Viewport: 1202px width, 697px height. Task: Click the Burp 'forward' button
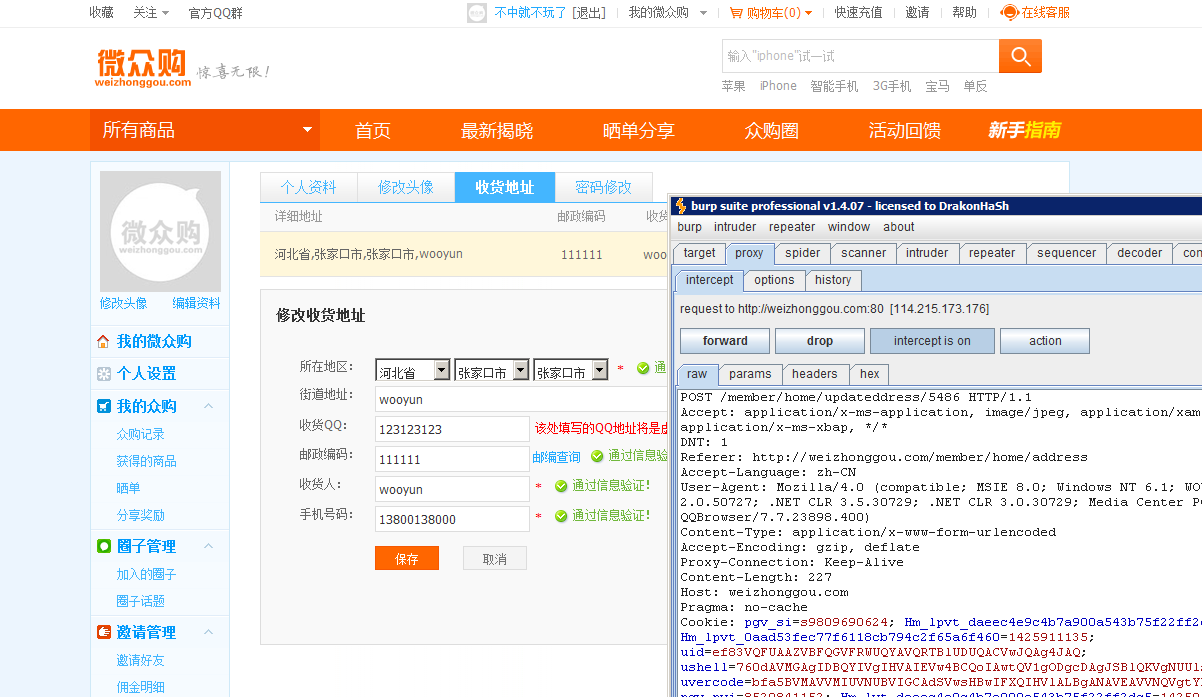coord(725,341)
